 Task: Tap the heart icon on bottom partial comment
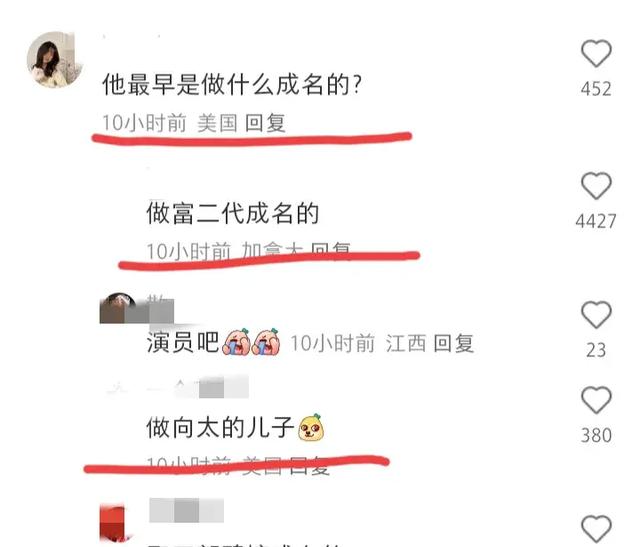(596, 529)
